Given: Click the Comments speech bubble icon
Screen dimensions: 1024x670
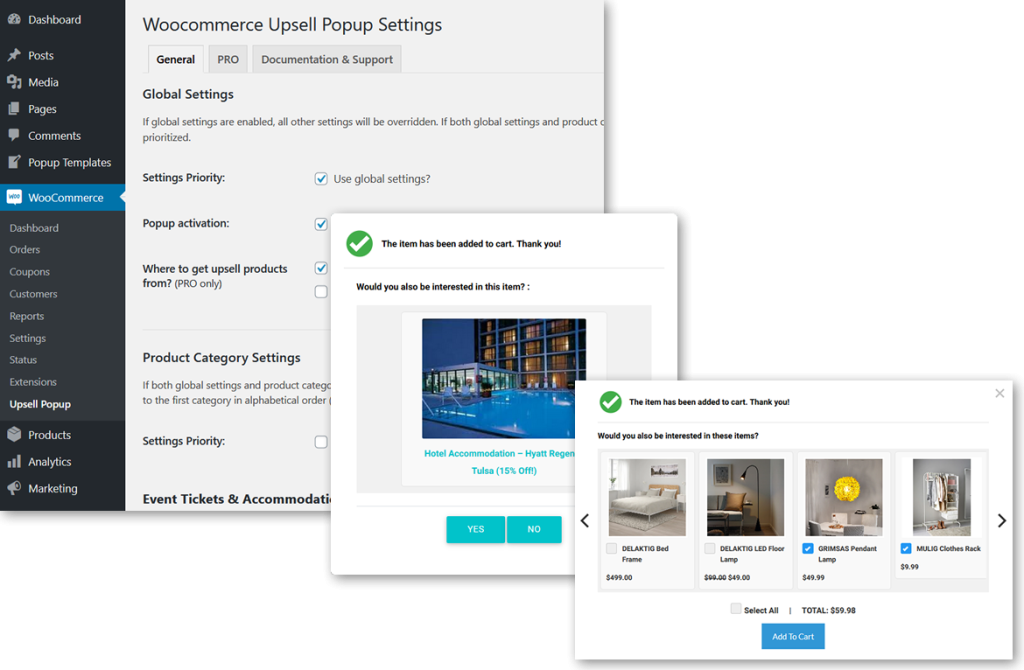Looking at the screenshot, I should pyautogui.click(x=14, y=136).
